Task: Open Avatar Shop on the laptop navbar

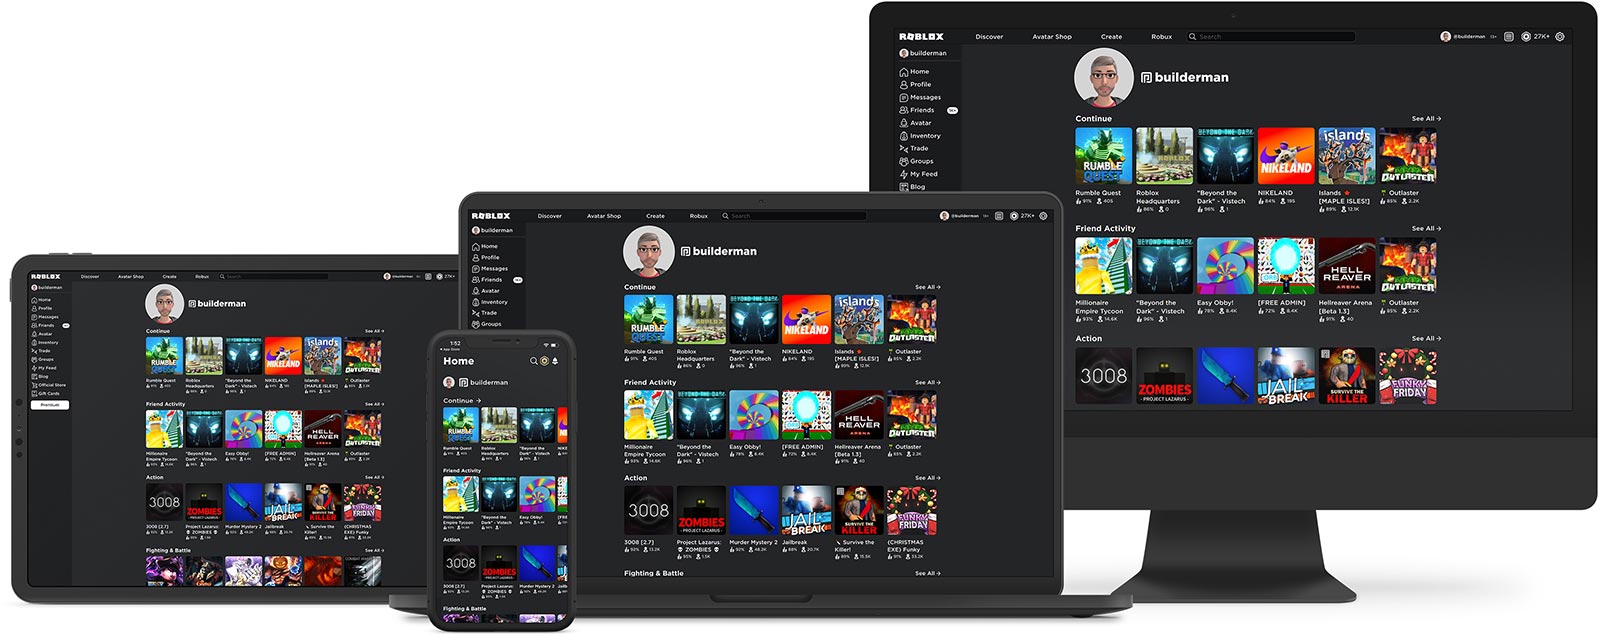Action: click(x=603, y=216)
